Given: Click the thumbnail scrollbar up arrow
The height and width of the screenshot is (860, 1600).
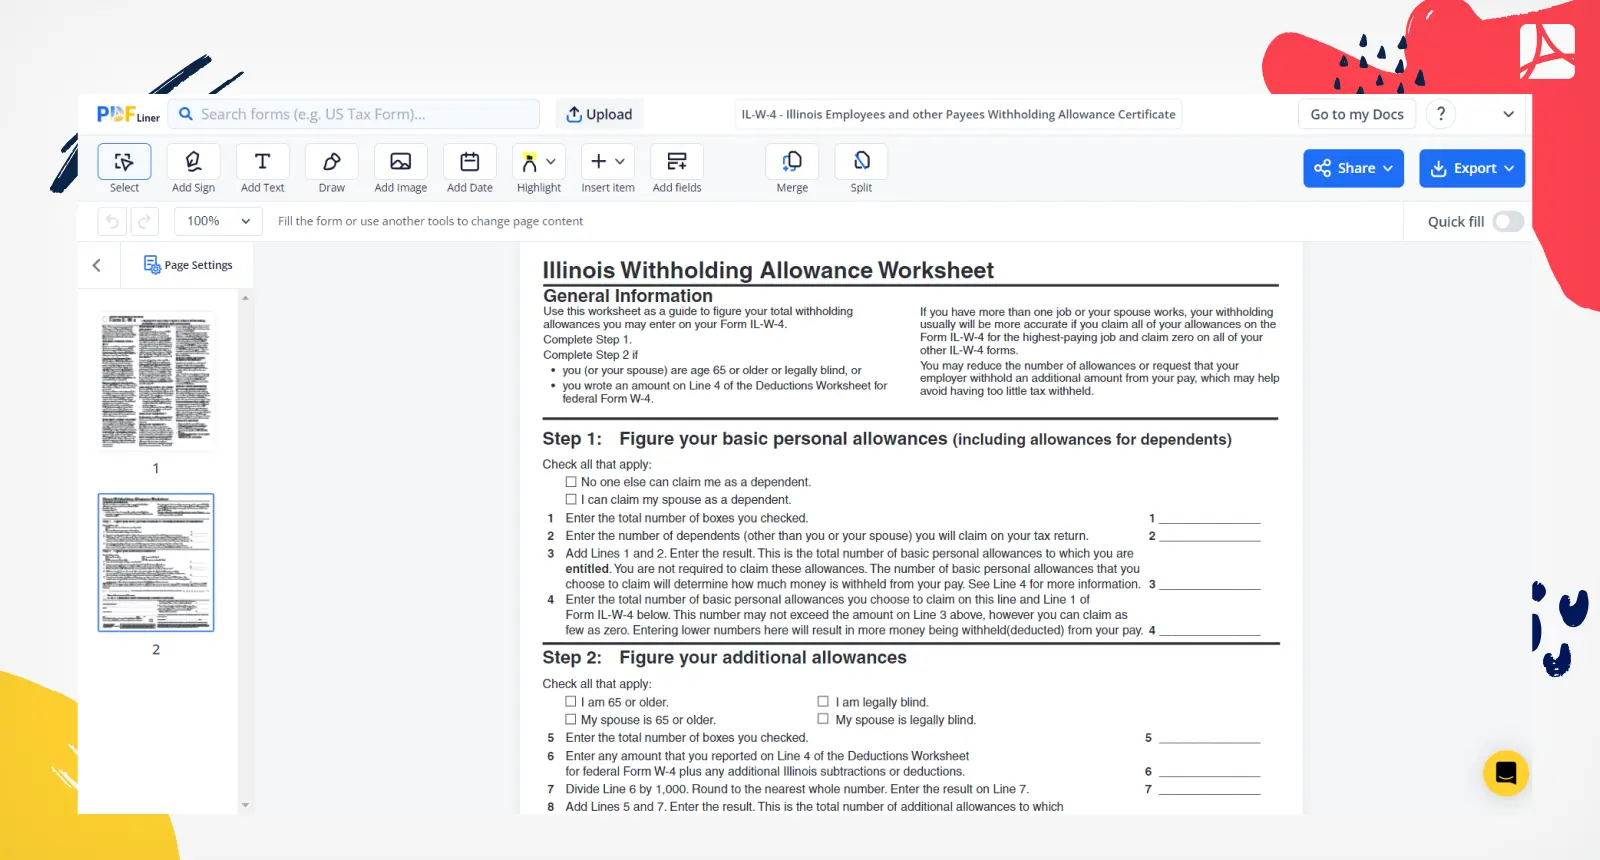Looking at the screenshot, I should (245, 298).
